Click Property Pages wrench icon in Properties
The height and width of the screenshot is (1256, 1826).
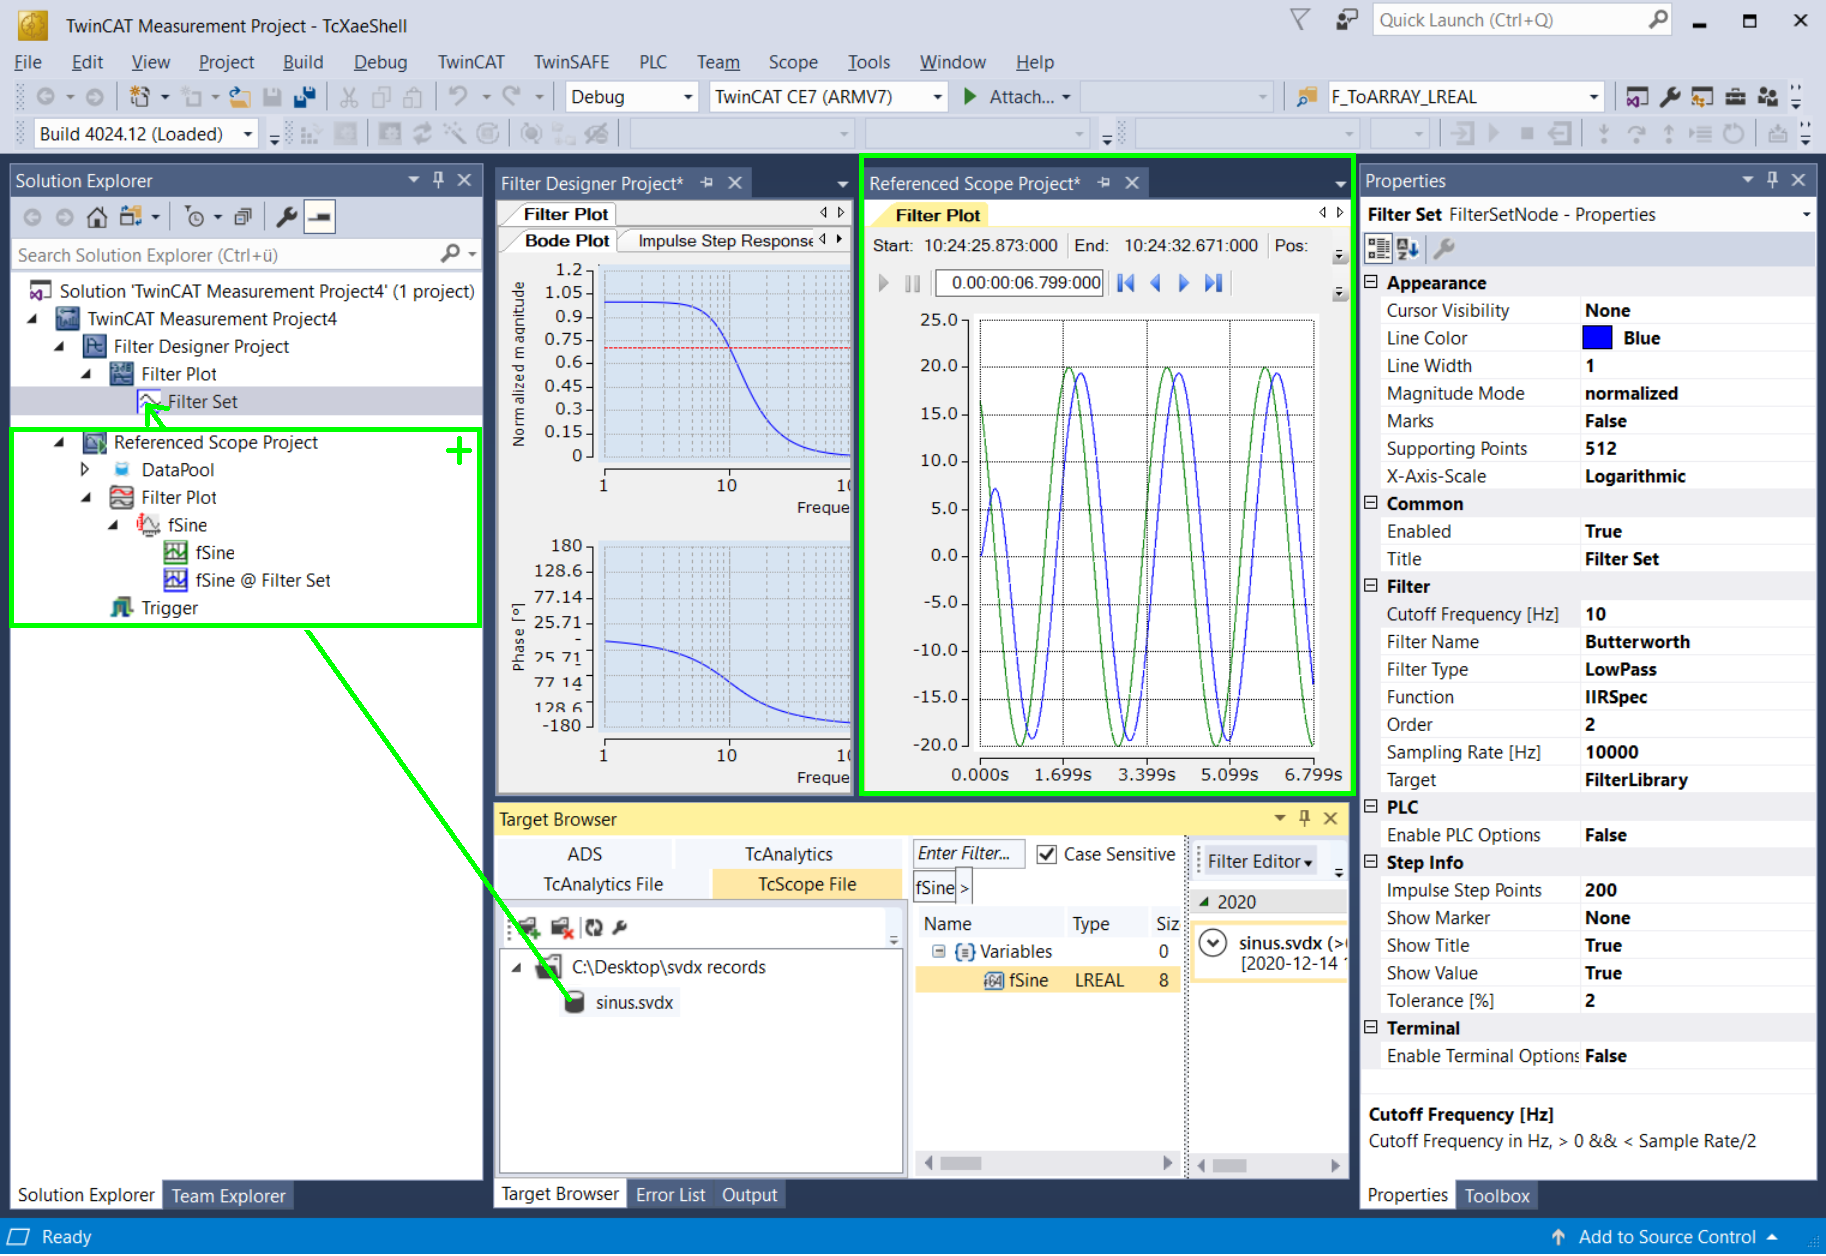click(x=1444, y=249)
